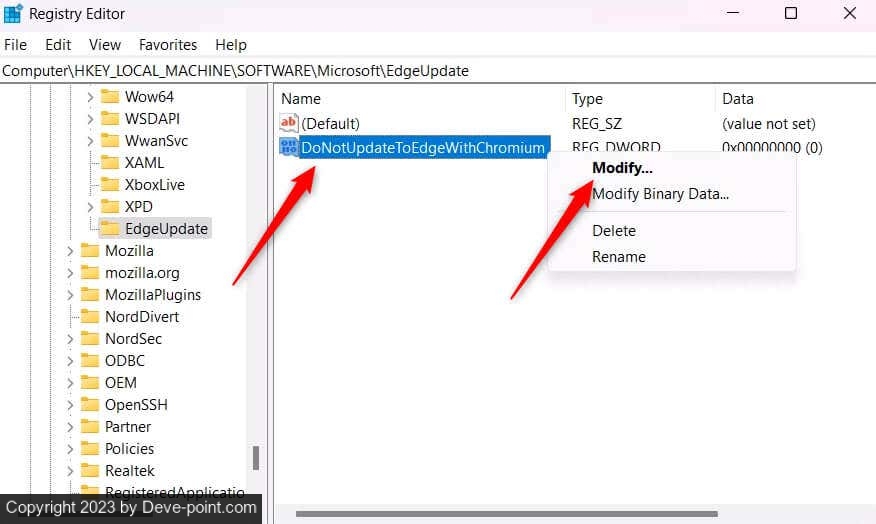Select the Mozilla folder icon

point(90,251)
